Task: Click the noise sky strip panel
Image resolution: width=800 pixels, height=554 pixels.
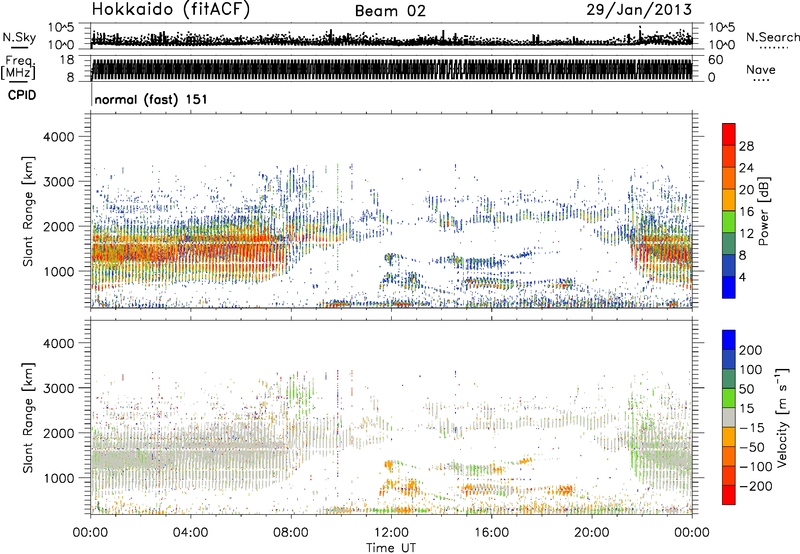Action: coord(392,36)
